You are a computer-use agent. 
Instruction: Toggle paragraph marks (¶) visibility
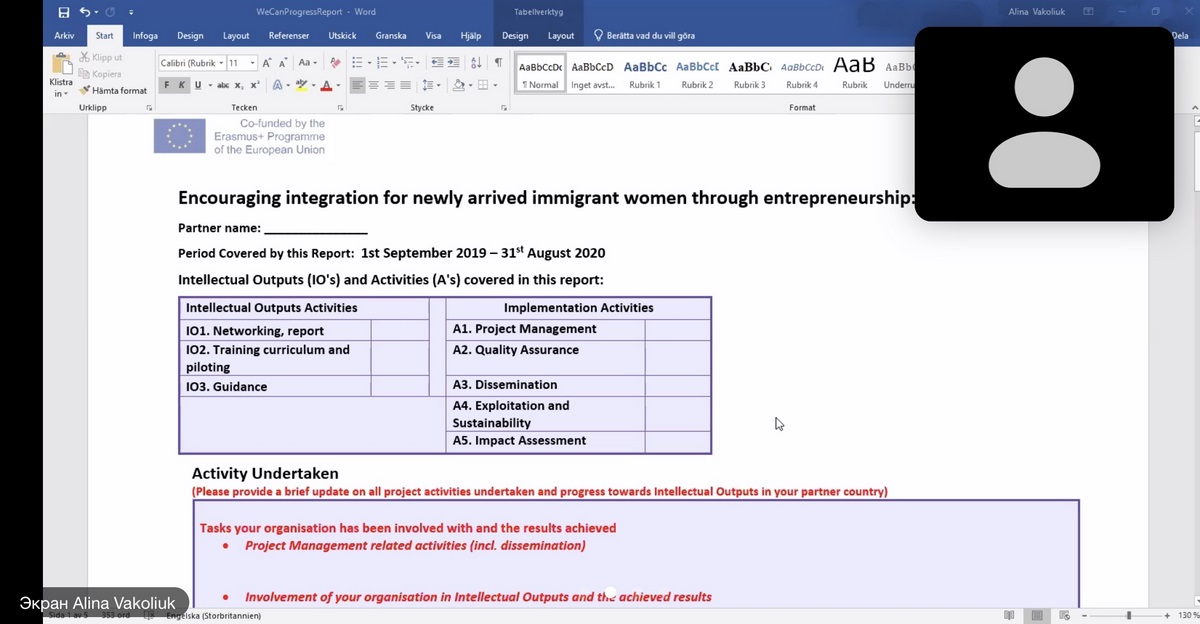[497, 63]
